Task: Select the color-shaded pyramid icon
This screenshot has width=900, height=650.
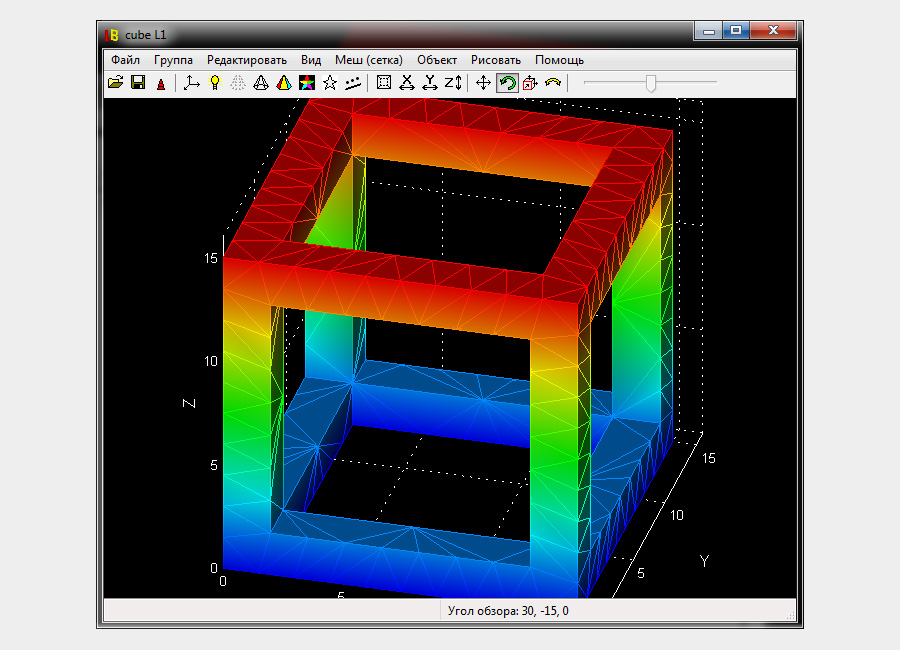Action: [x=283, y=83]
